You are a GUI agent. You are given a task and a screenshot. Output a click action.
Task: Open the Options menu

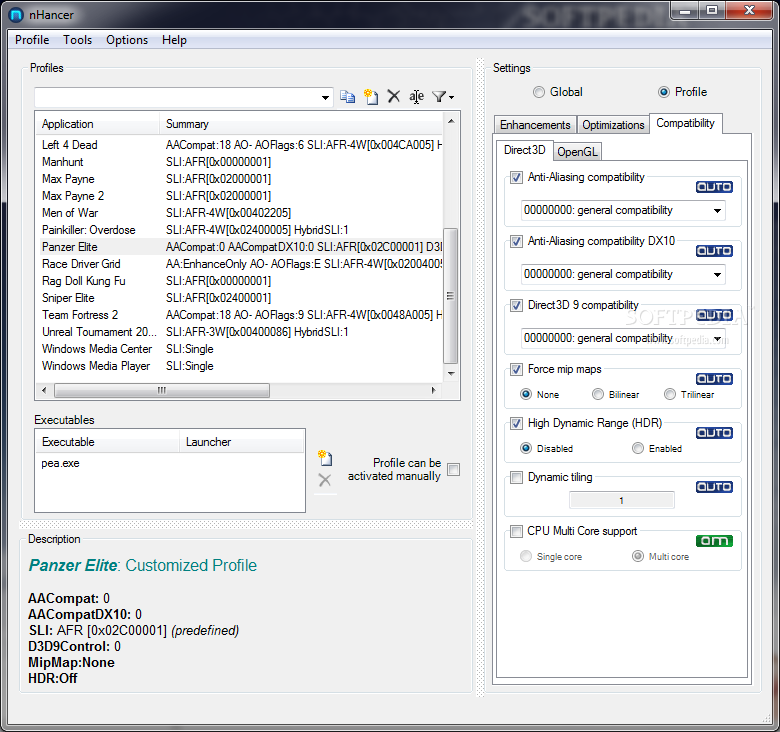coord(127,40)
